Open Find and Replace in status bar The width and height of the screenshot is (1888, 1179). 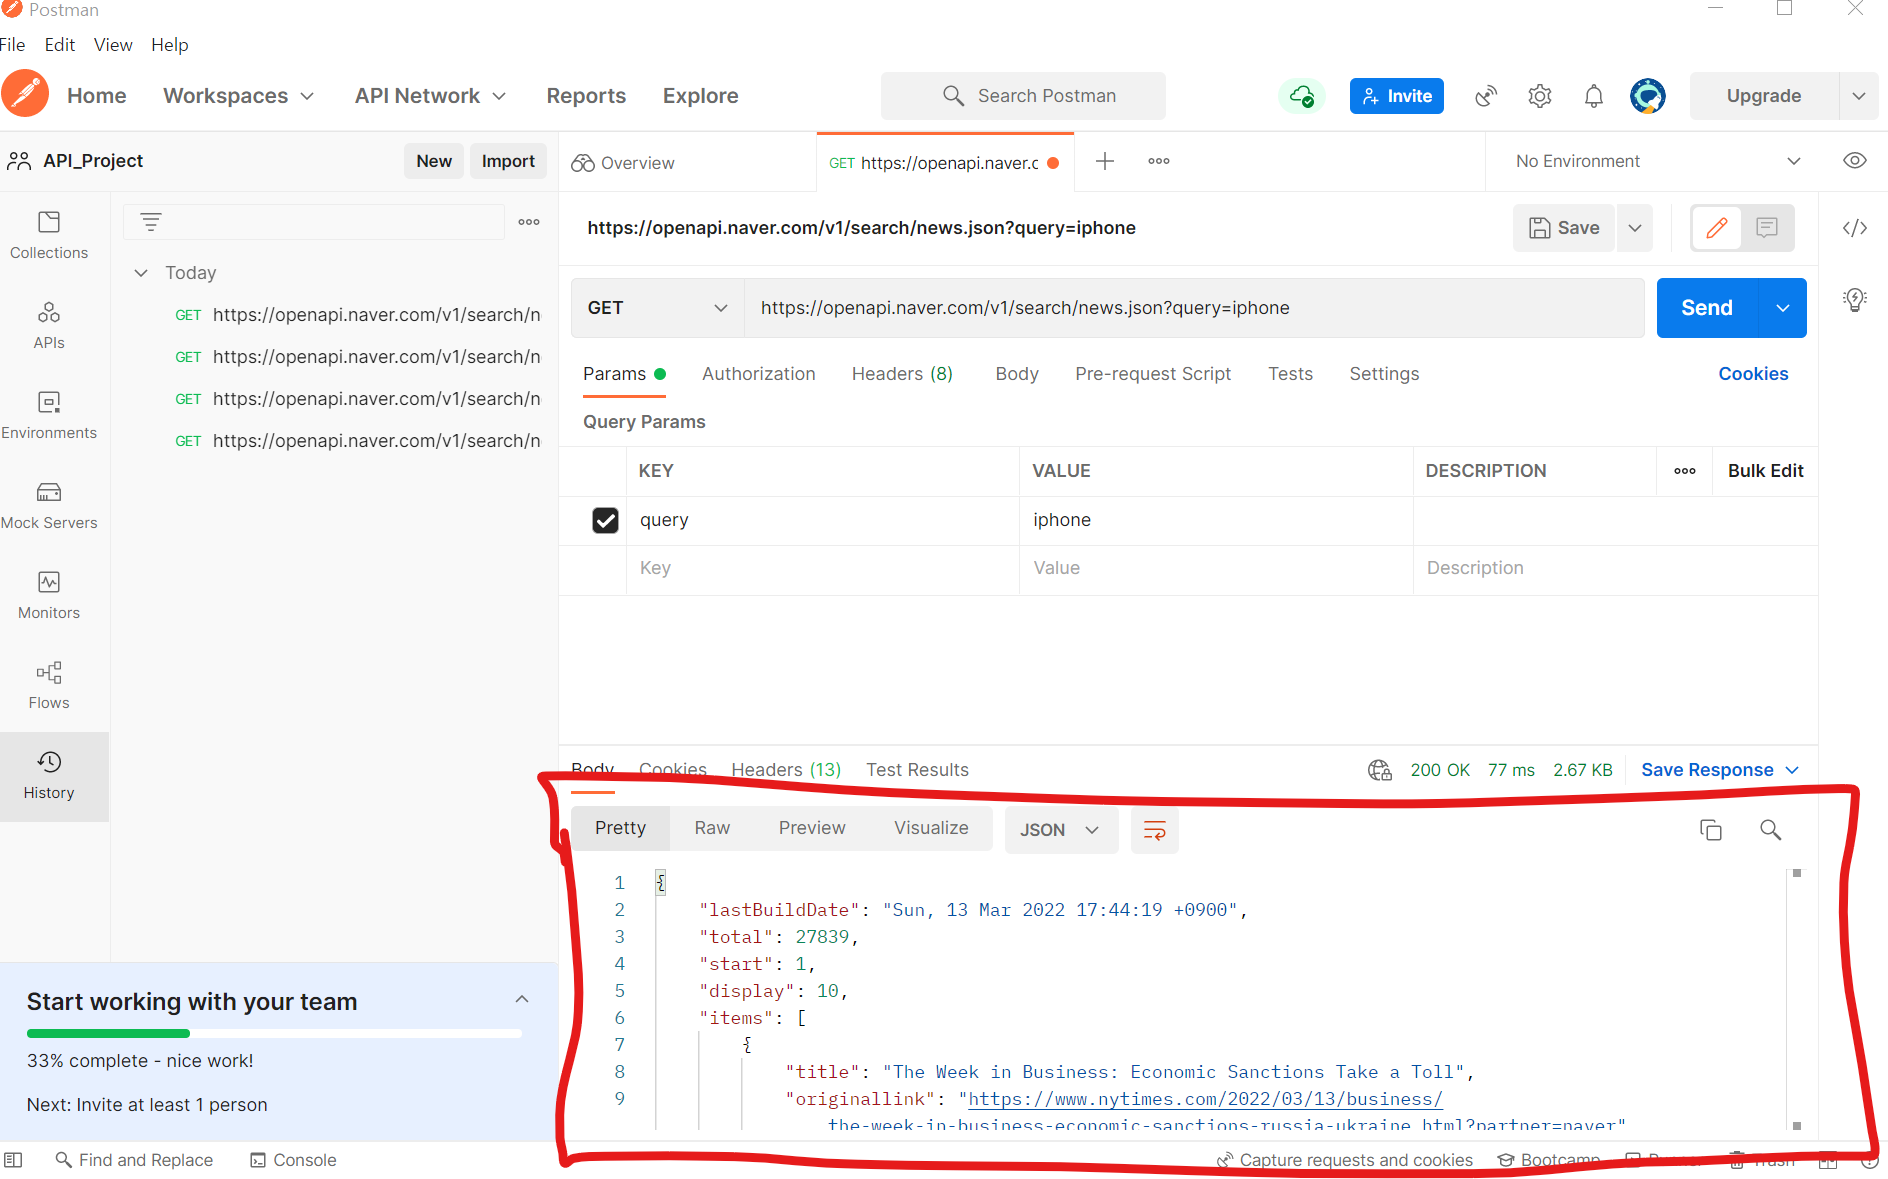coord(134,1160)
